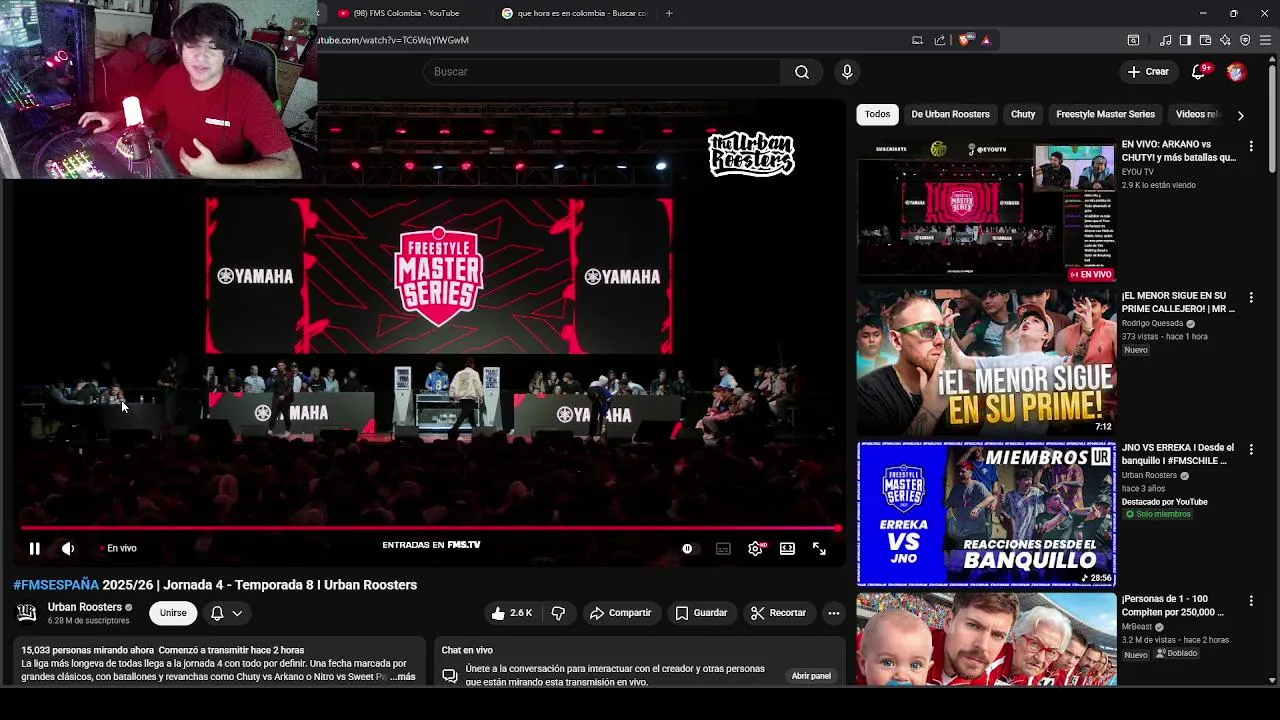This screenshot has height=720, width=1280.
Task: Share video with Compartir button
Action: tap(620, 613)
